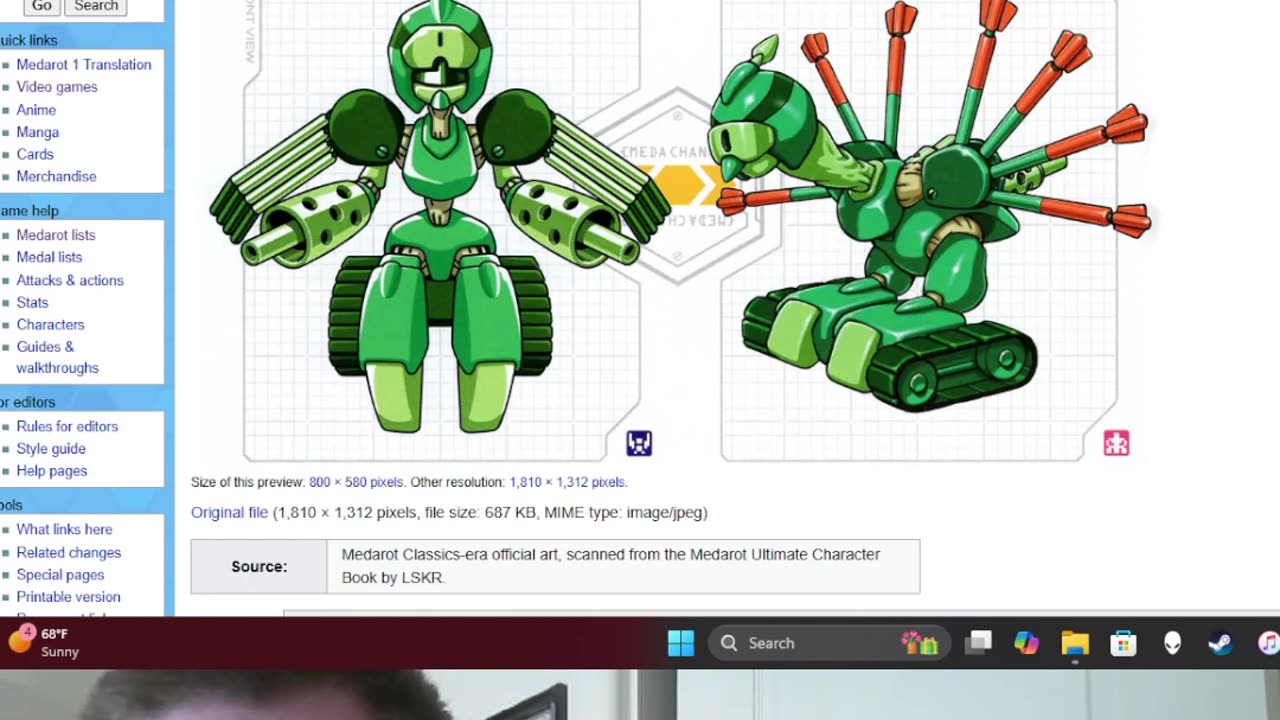Open File Explorer from the taskbar

[1075, 643]
